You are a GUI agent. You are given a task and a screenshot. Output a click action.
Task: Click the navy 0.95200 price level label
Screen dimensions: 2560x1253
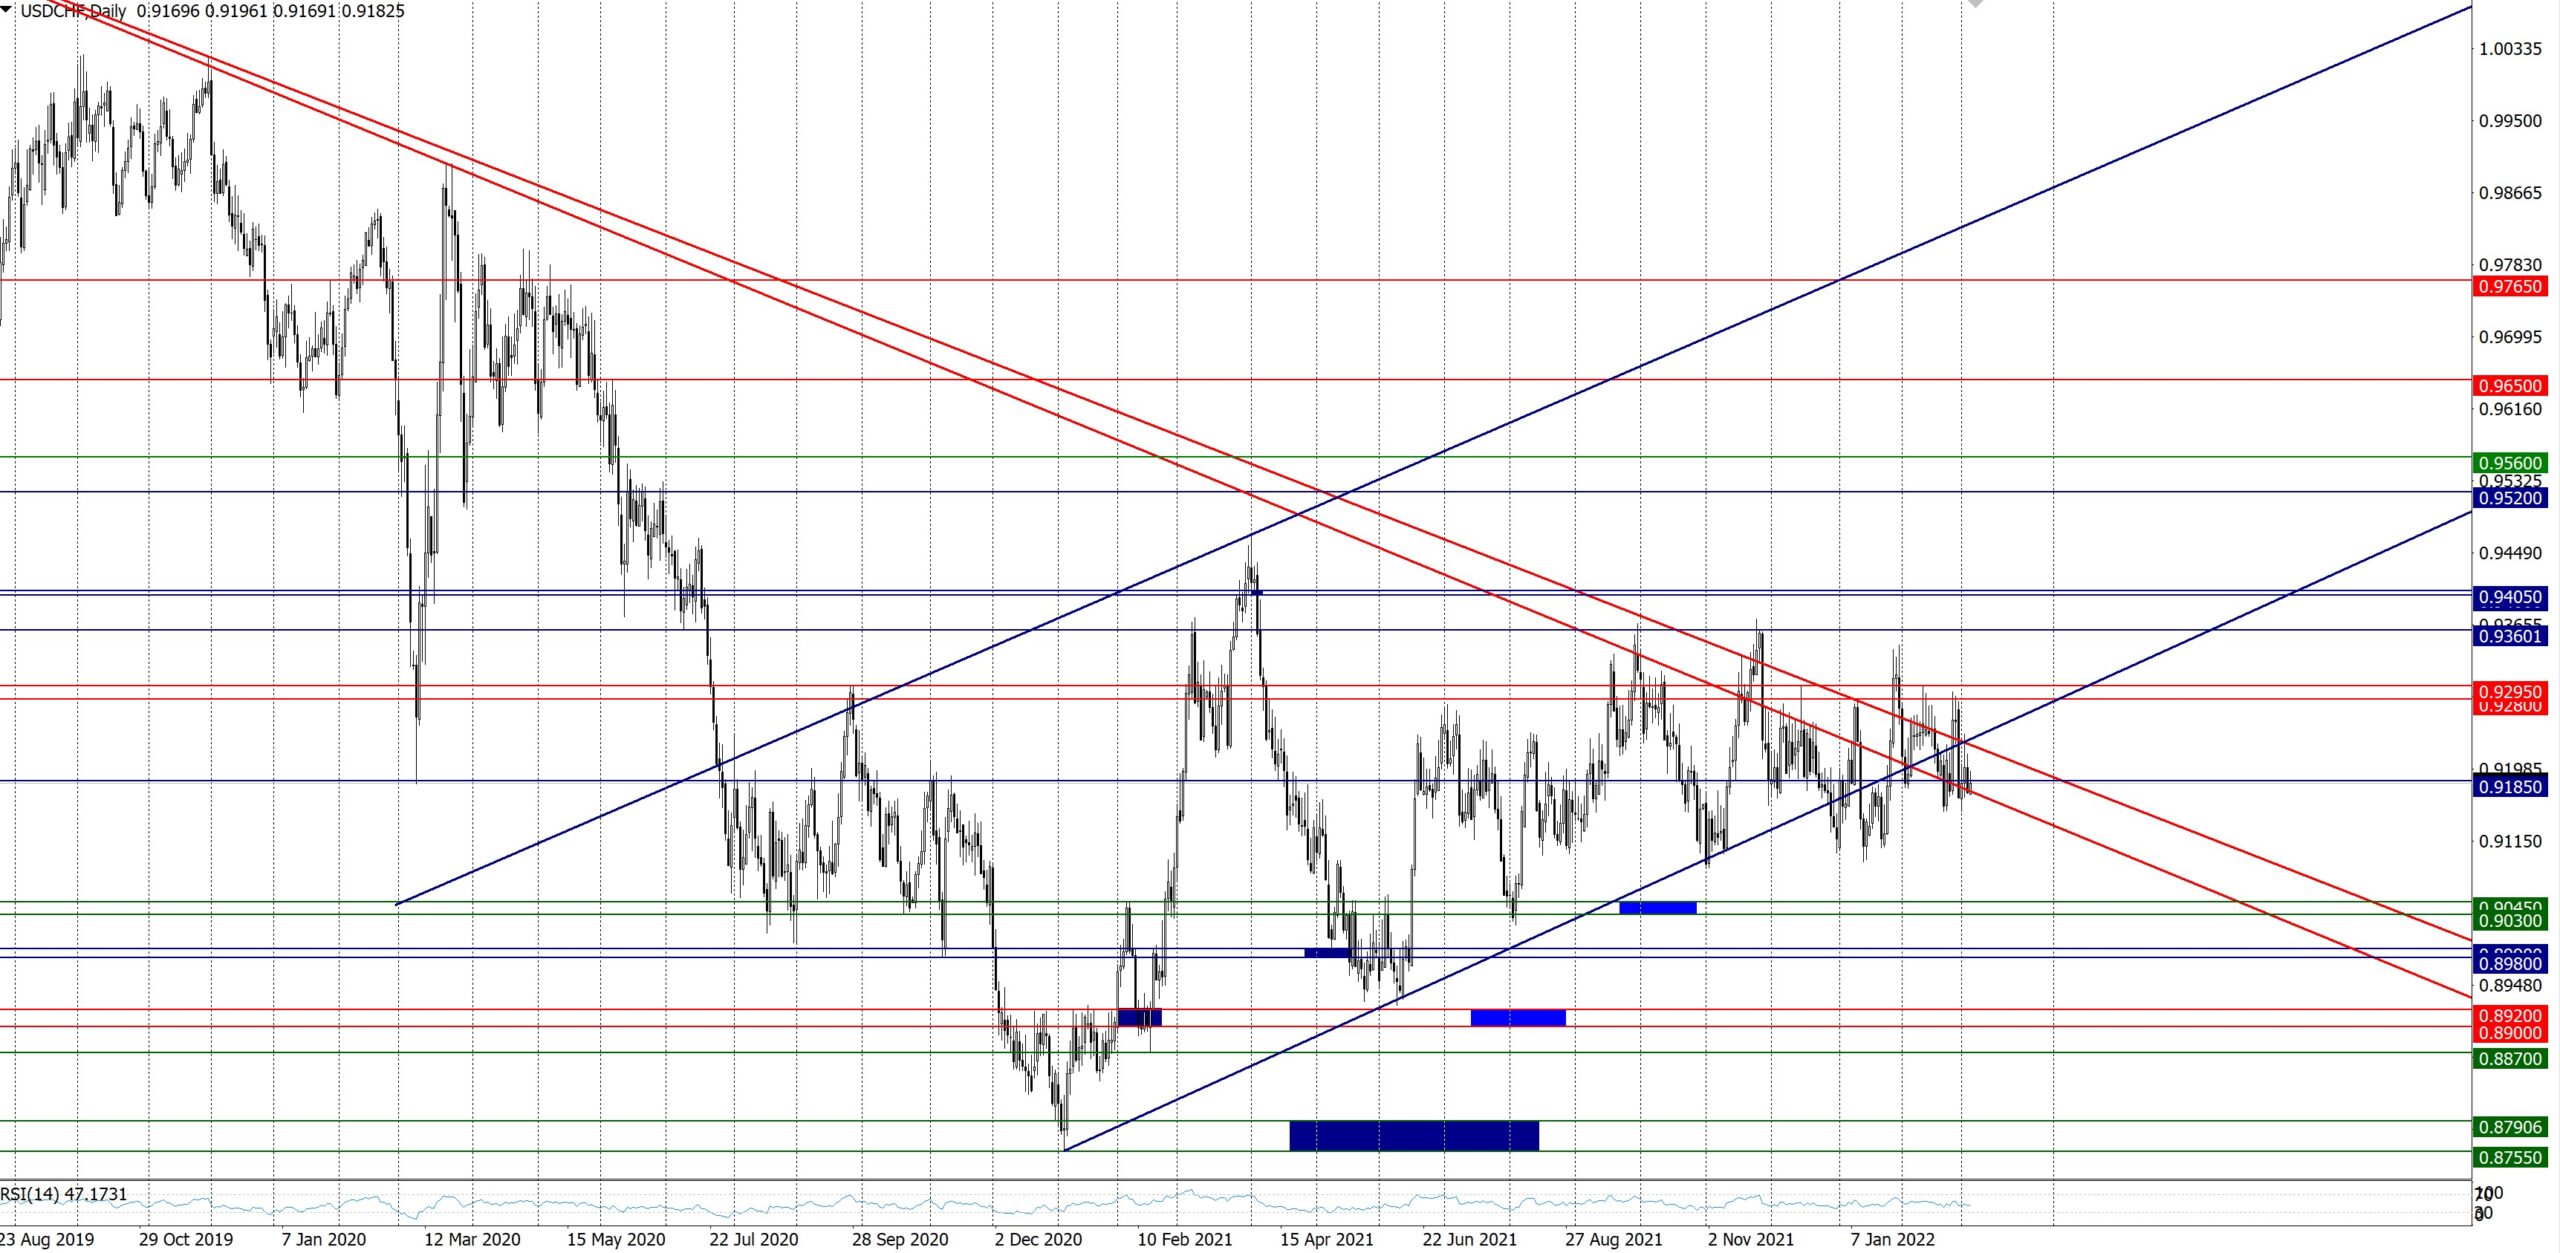(x=2509, y=498)
